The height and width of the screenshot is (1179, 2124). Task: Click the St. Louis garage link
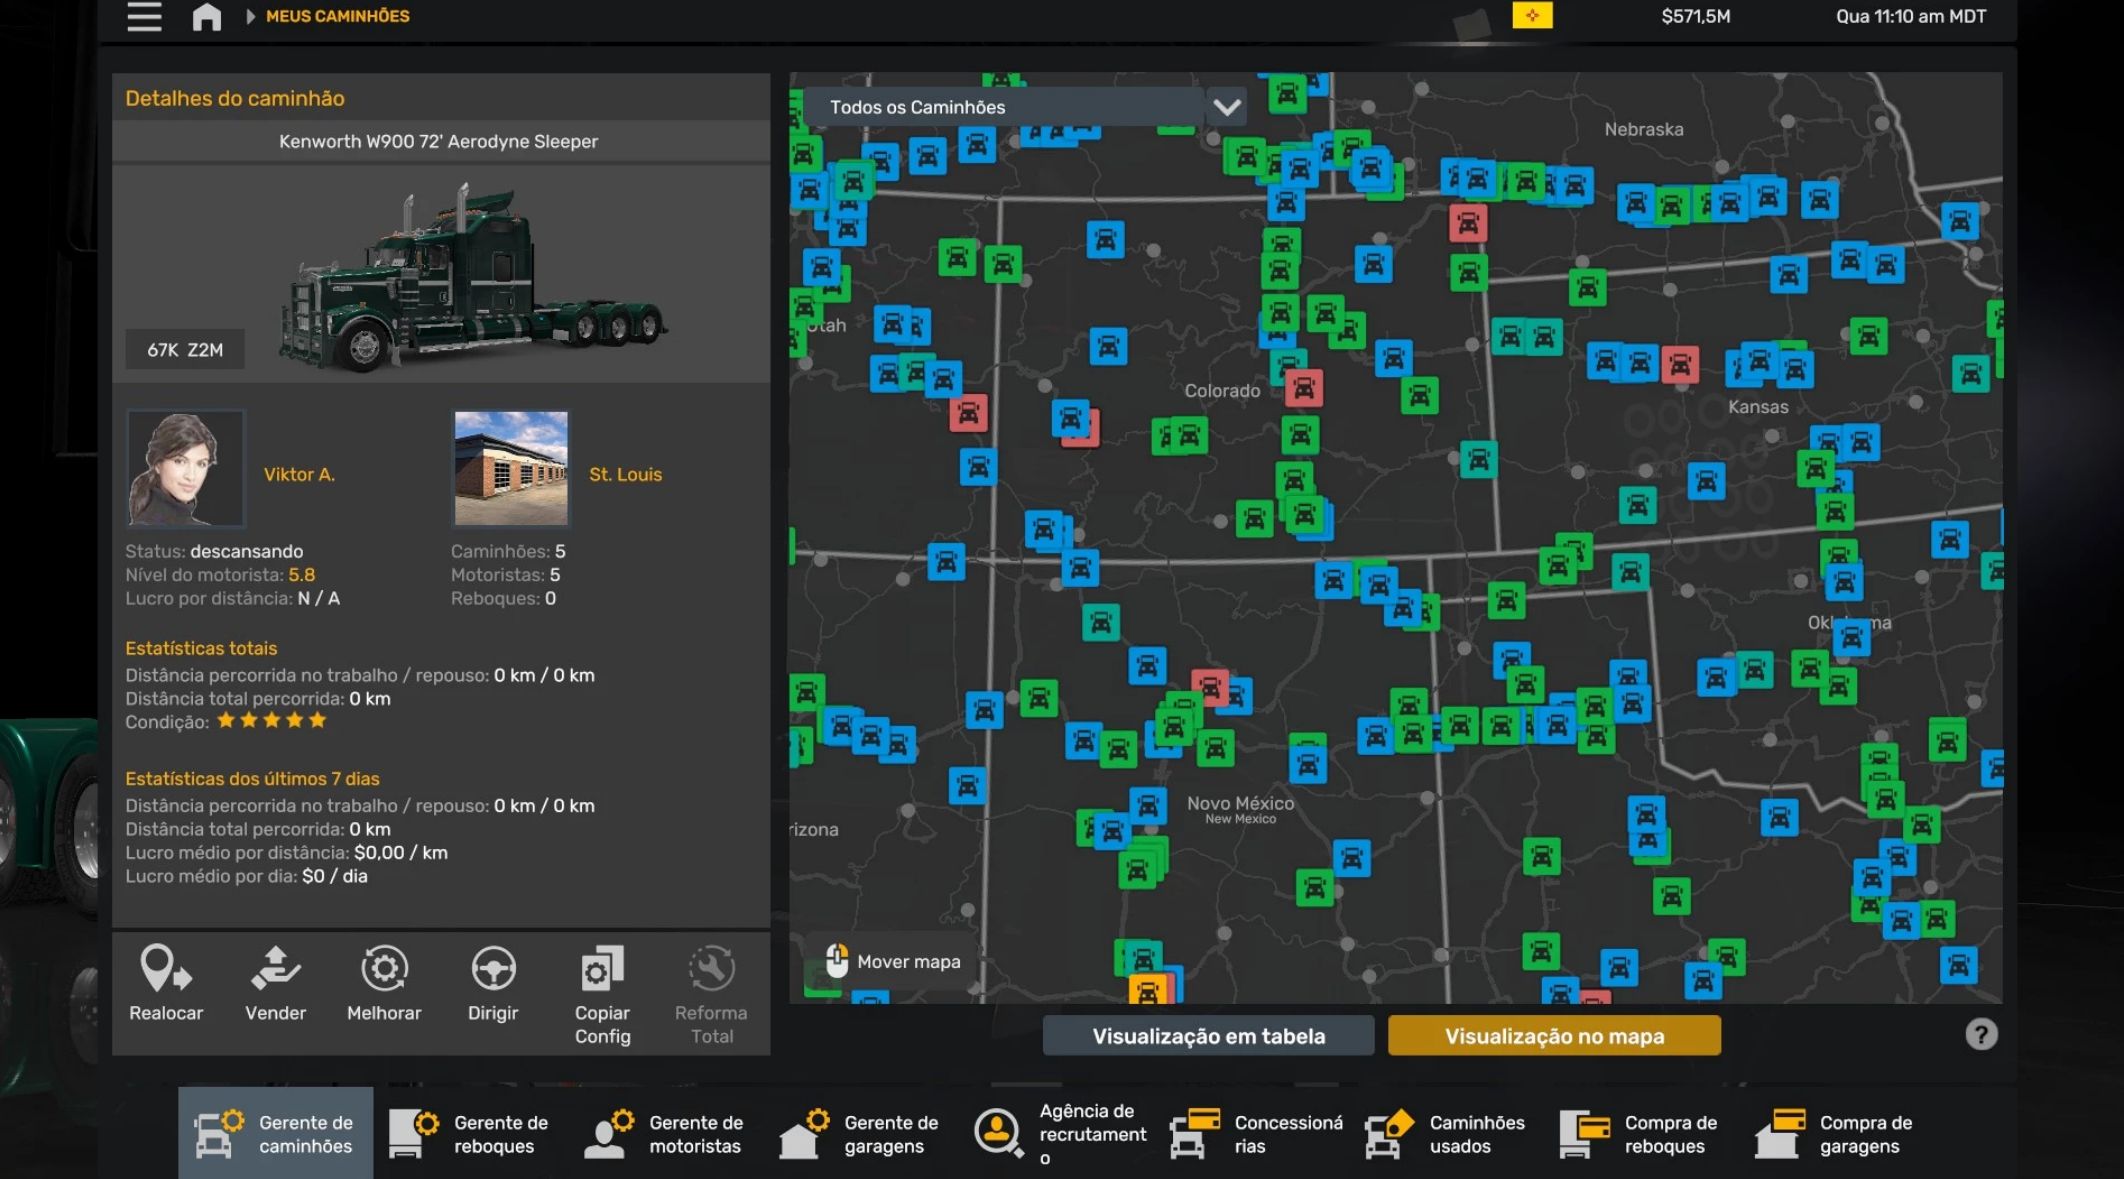625,474
